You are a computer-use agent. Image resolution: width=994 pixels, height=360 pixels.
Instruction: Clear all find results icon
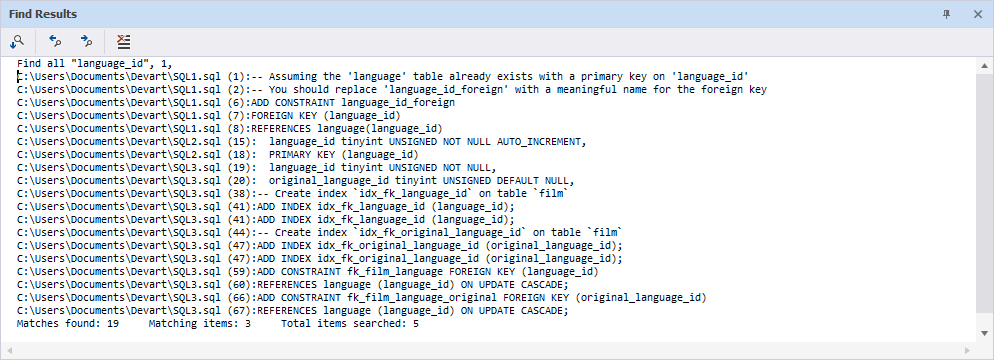(124, 42)
